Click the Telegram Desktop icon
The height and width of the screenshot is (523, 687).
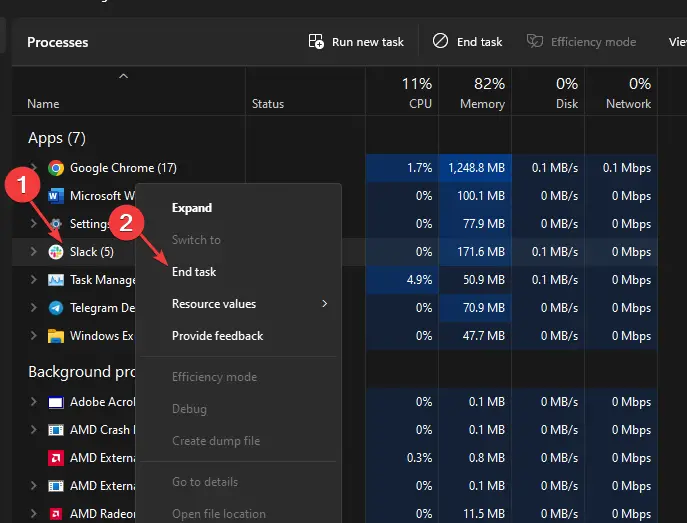[56, 308]
